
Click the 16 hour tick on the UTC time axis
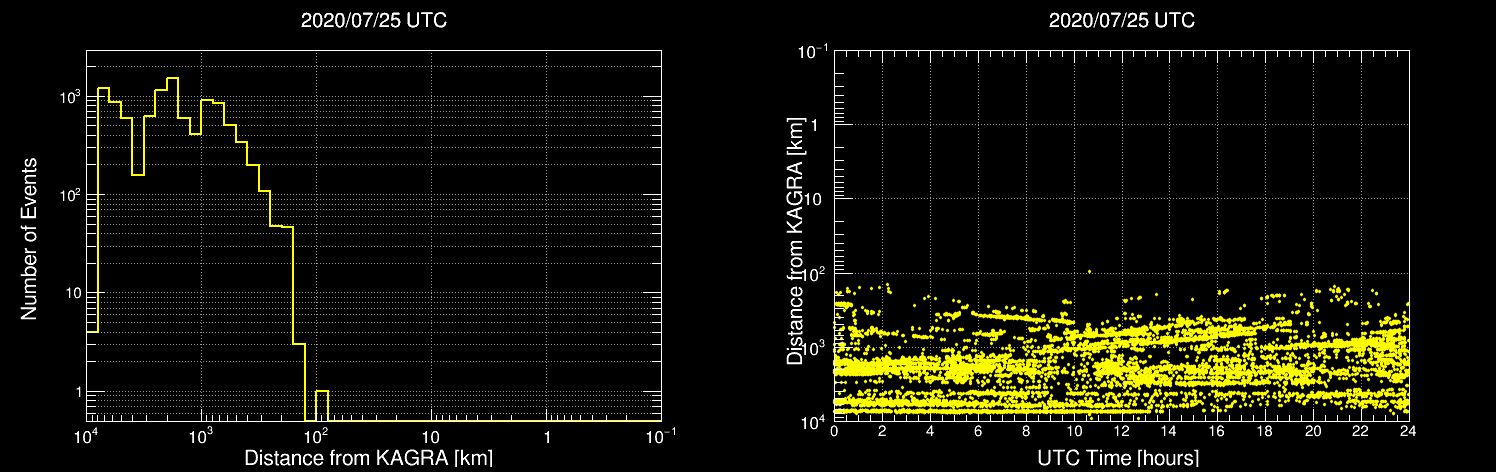(1217, 431)
